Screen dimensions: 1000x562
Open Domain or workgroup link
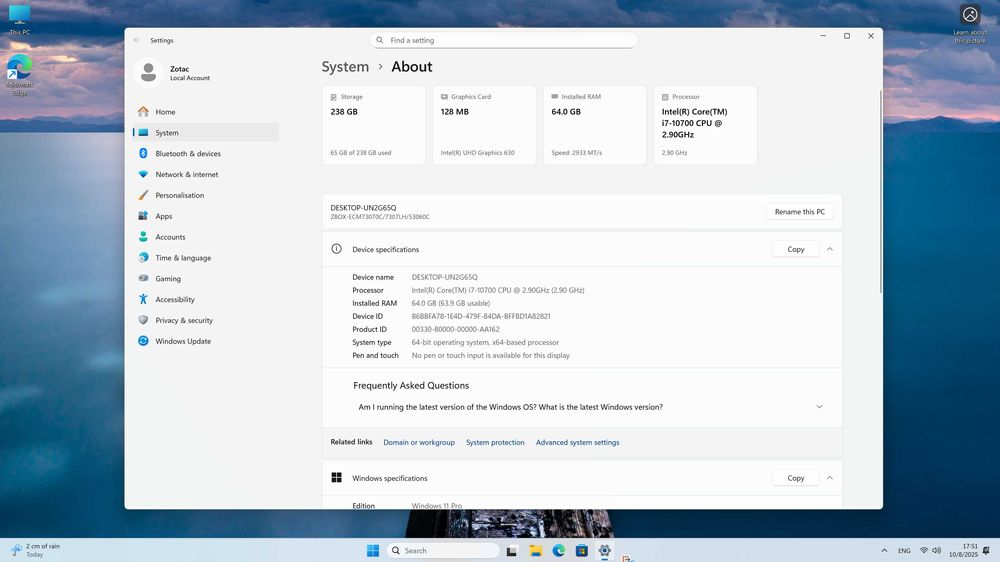[x=419, y=442]
